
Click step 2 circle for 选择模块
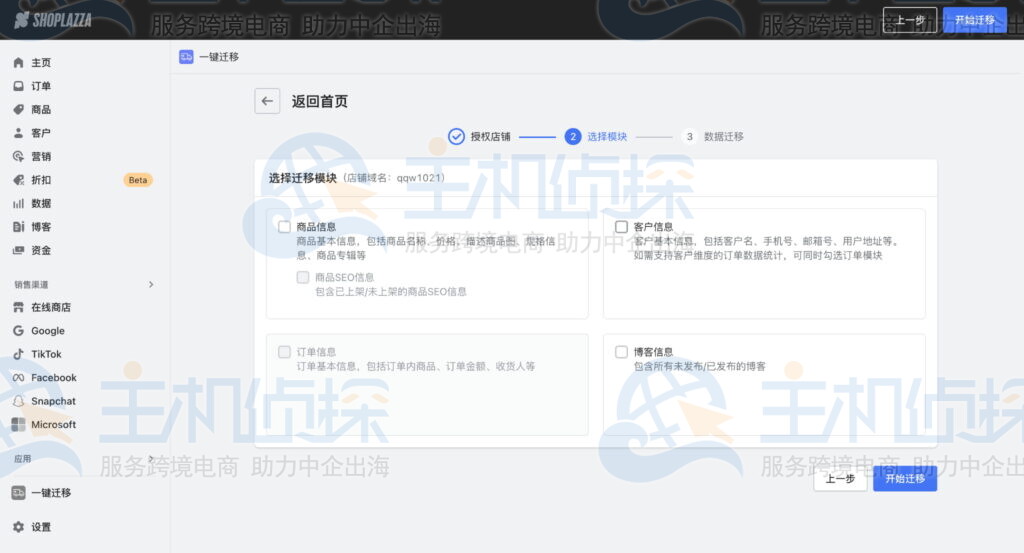click(573, 136)
